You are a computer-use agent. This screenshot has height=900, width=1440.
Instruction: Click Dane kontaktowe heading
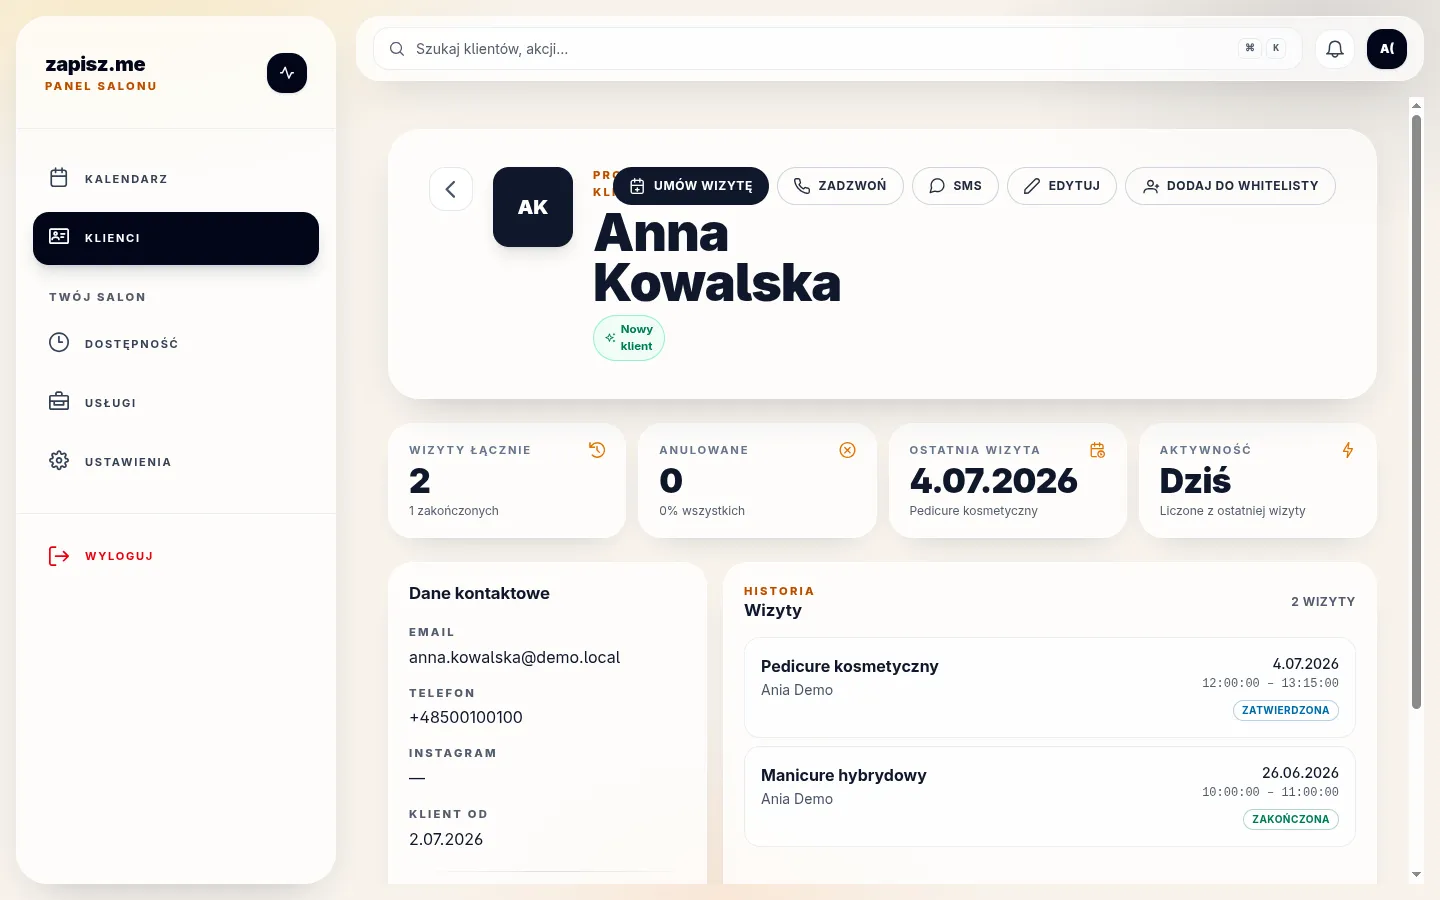[479, 593]
